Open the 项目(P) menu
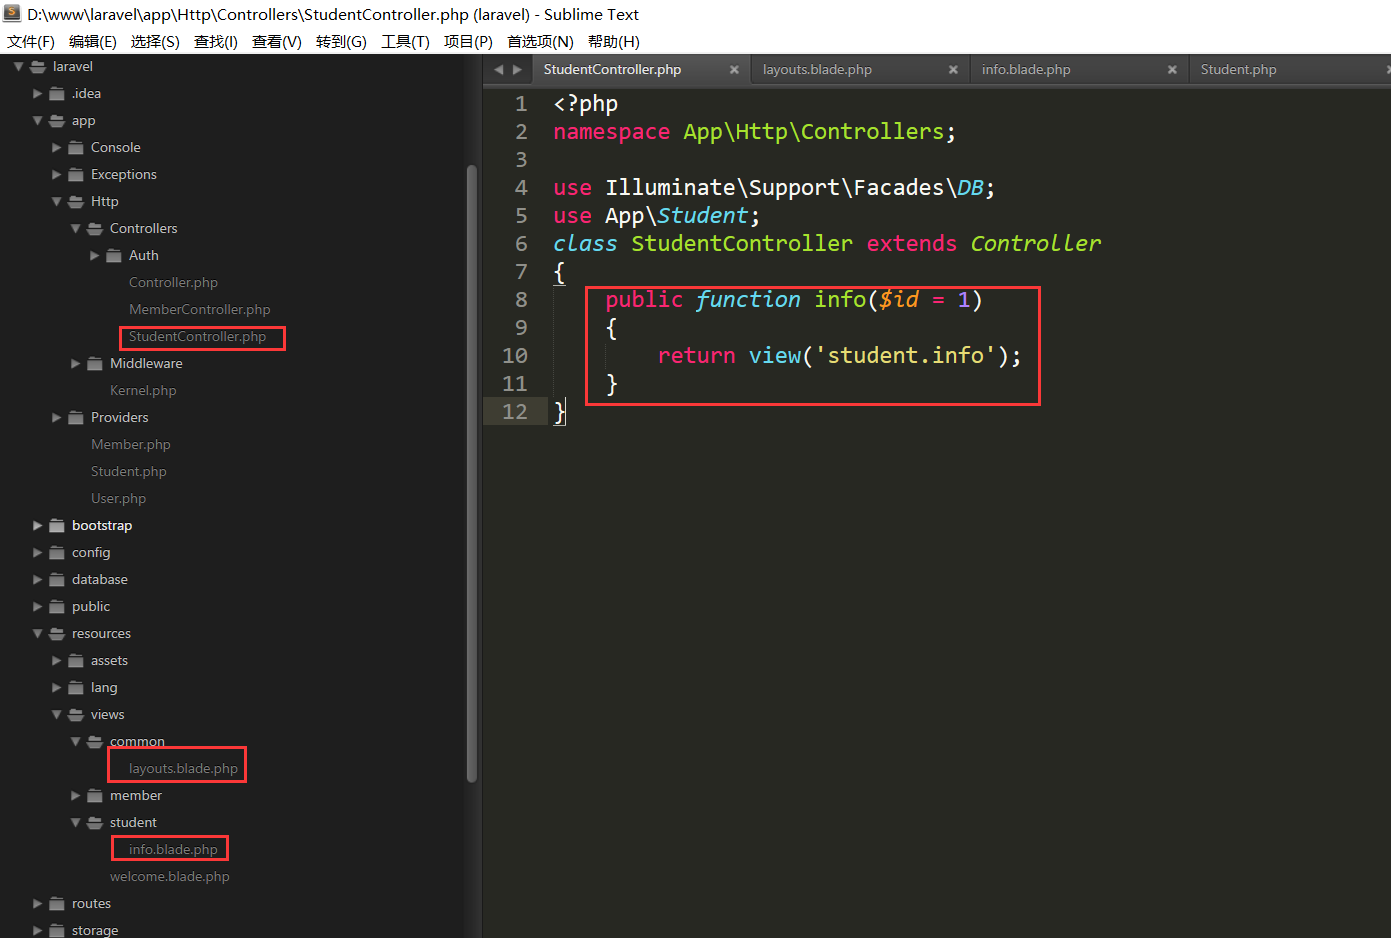 pyautogui.click(x=468, y=41)
